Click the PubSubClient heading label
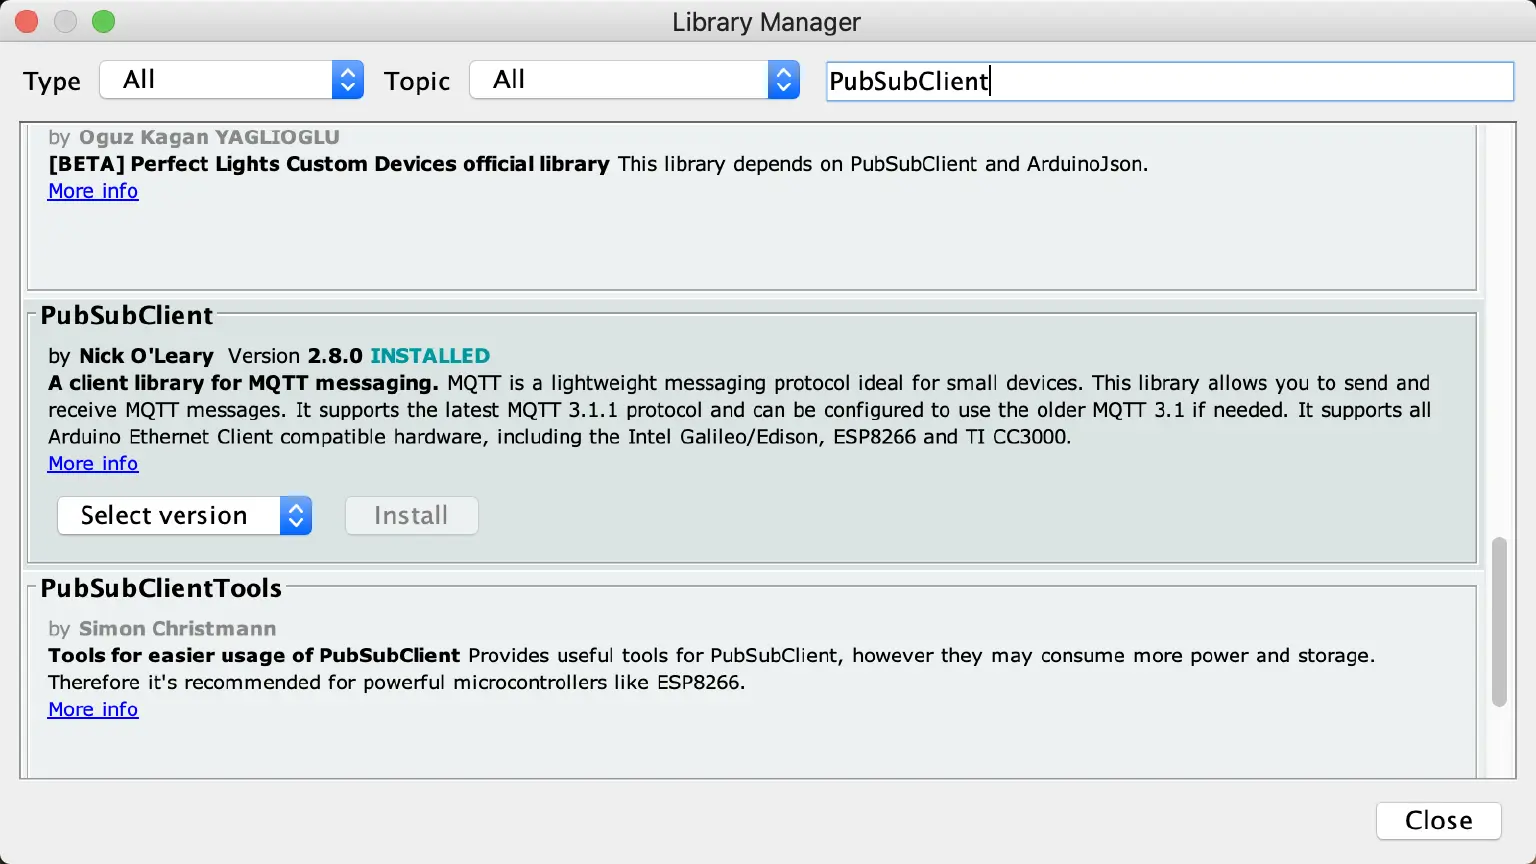This screenshot has height=864, width=1536. (127, 315)
